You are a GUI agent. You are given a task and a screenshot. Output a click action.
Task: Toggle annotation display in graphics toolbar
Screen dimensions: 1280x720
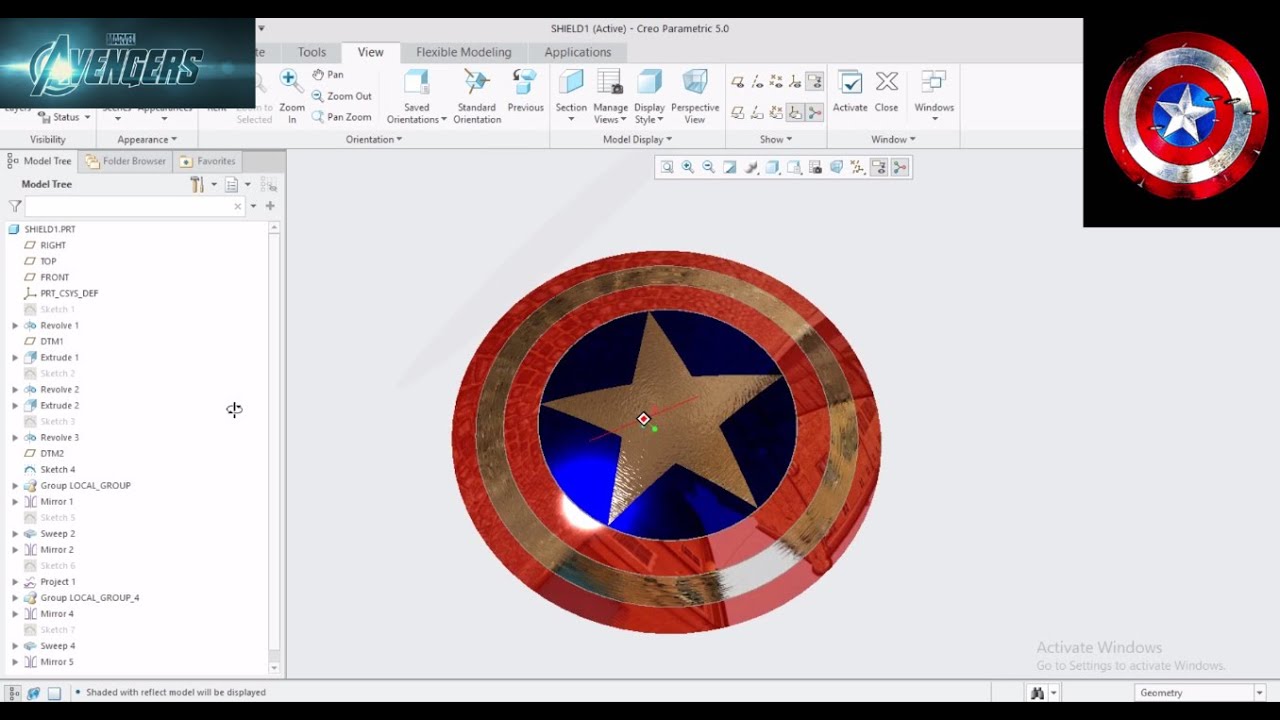878,168
